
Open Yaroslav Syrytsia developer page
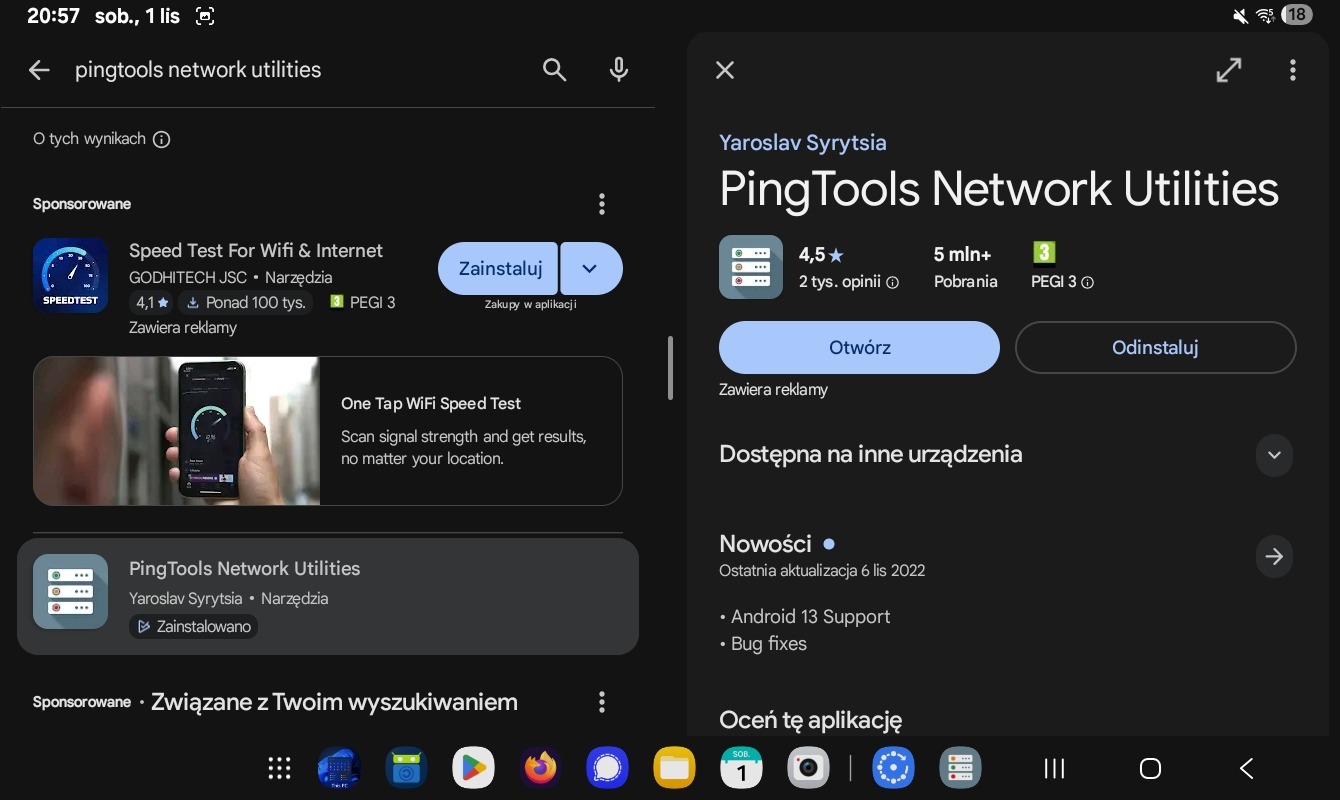pos(802,143)
